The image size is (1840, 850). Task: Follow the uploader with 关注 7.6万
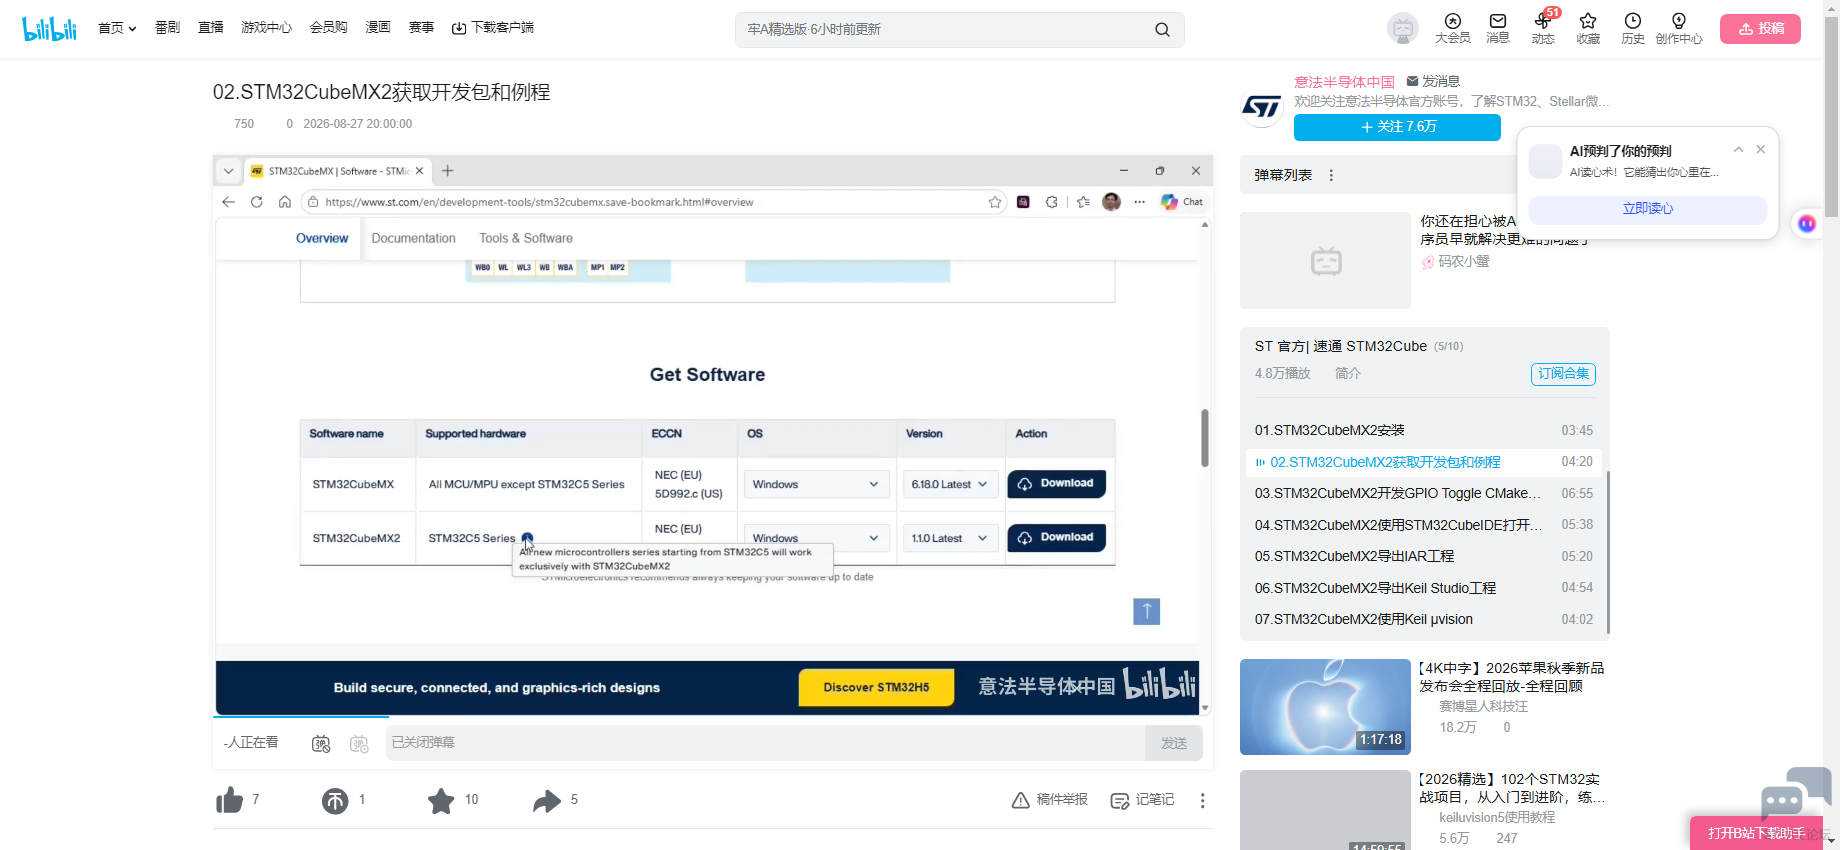(x=1397, y=127)
